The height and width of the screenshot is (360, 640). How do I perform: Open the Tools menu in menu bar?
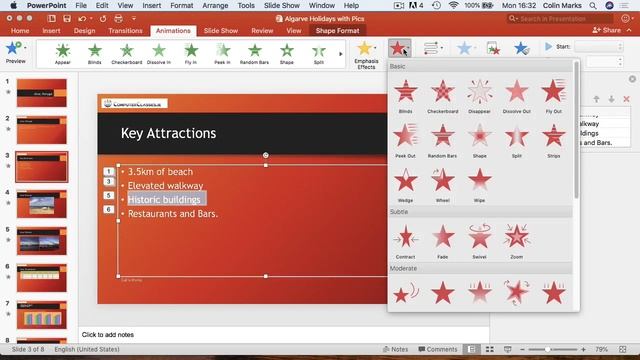[246, 6]
